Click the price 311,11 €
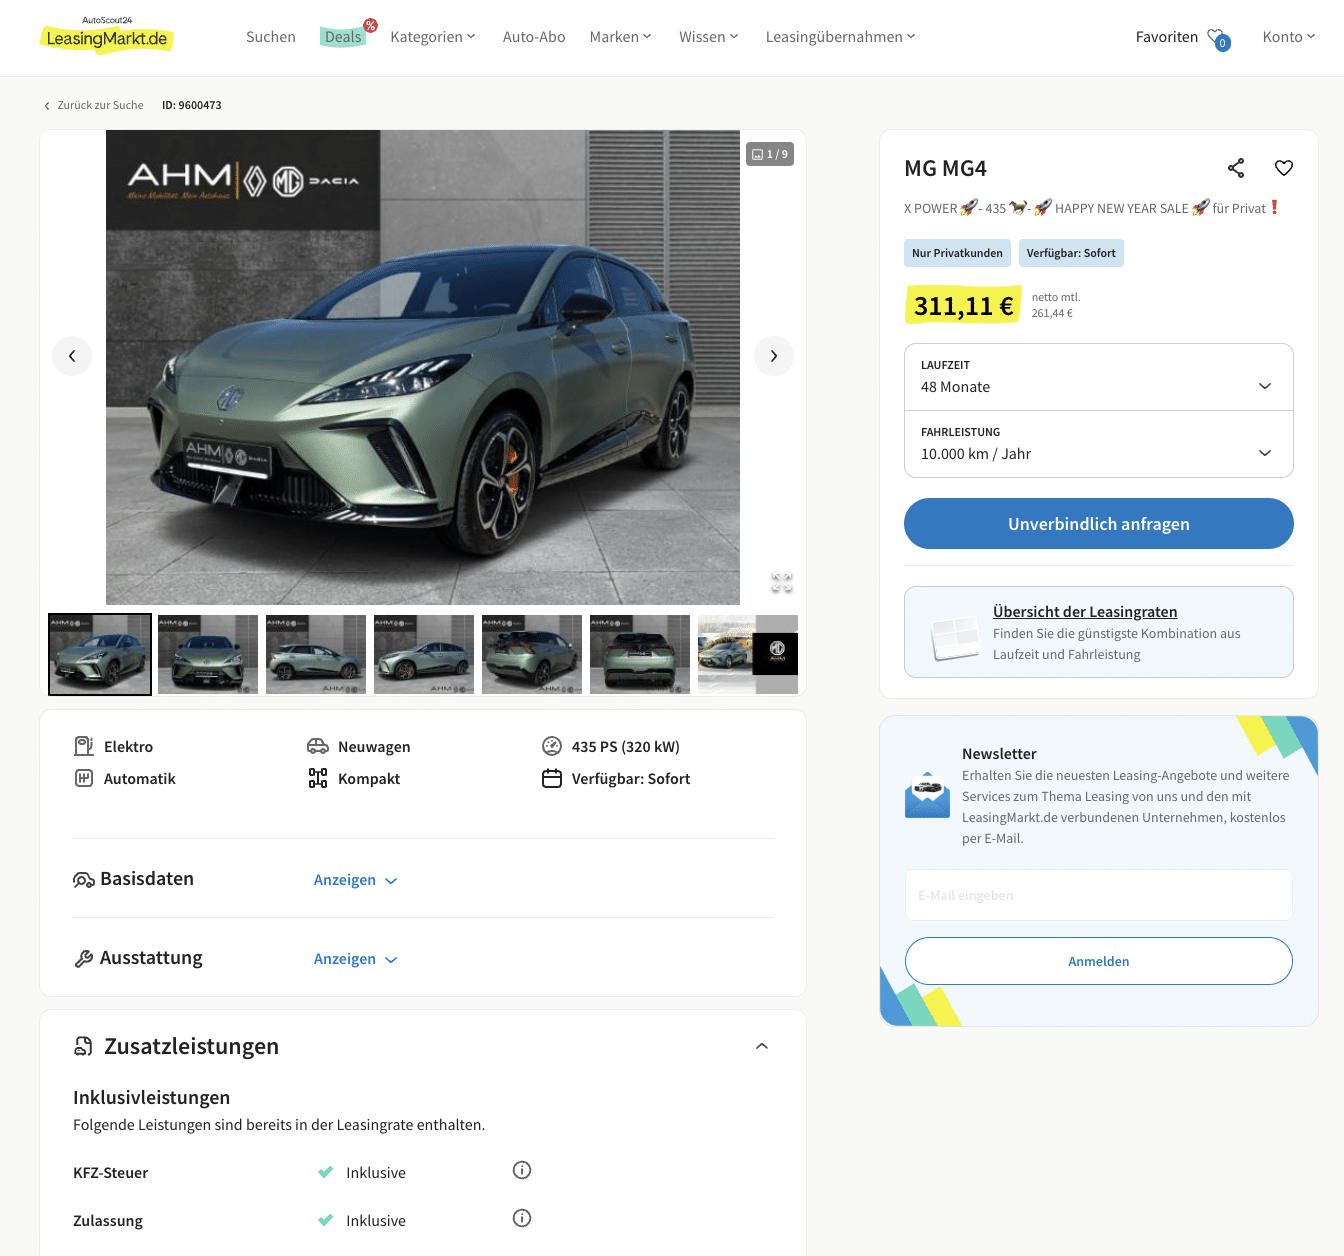 click(x=963, y=305)
